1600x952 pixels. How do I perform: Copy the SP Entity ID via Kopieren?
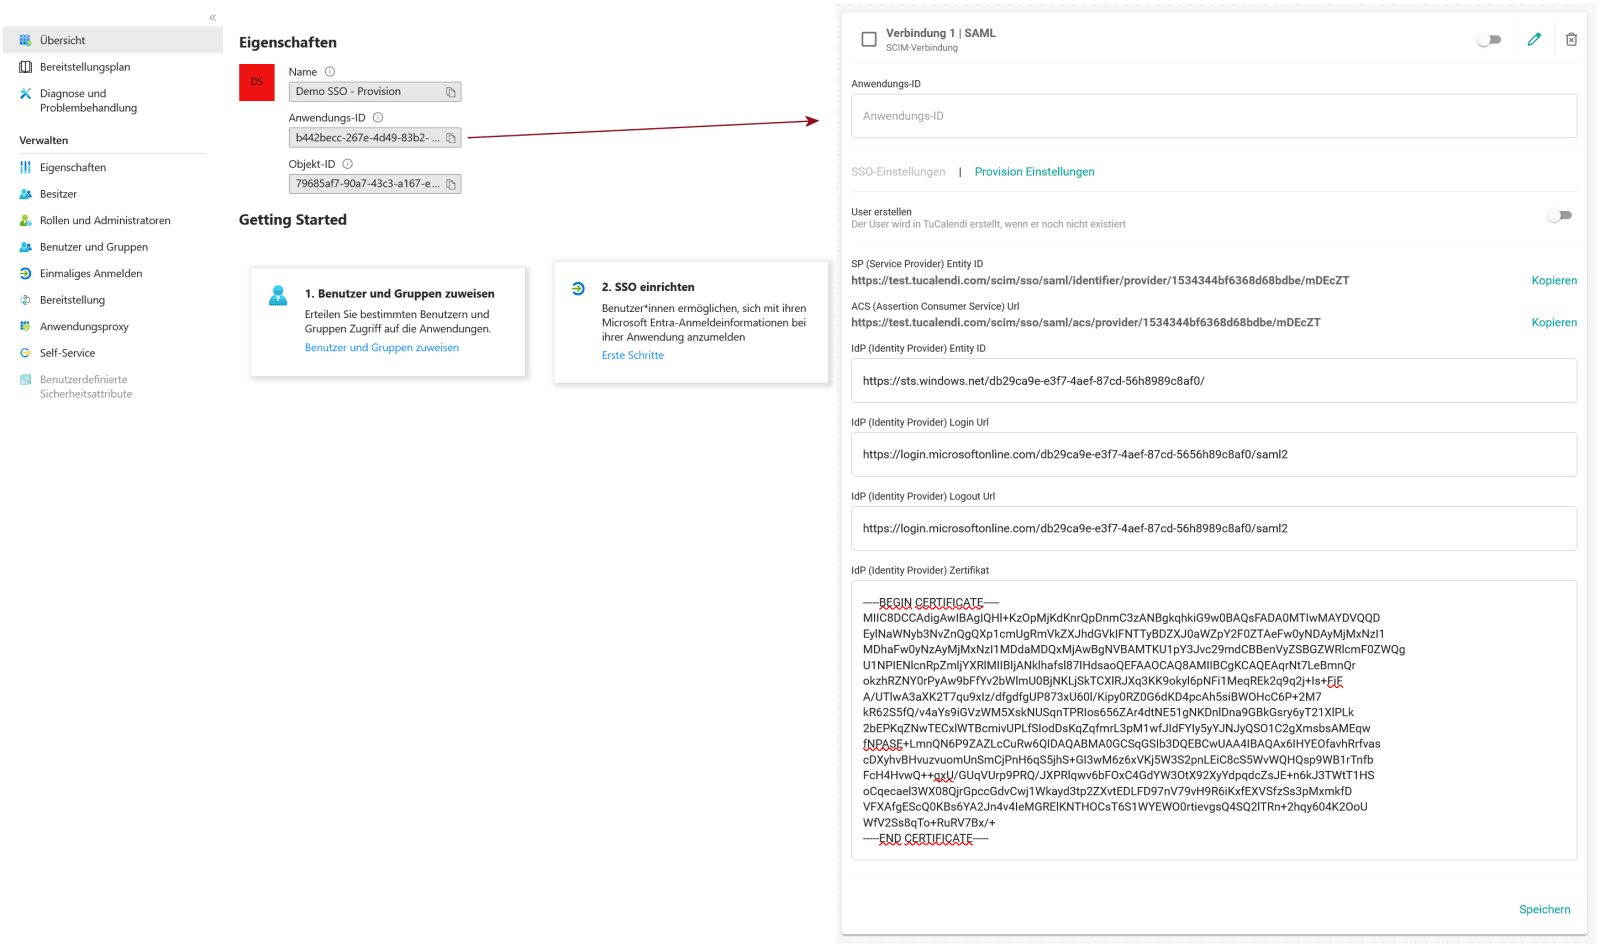(x=1554, y=281)
